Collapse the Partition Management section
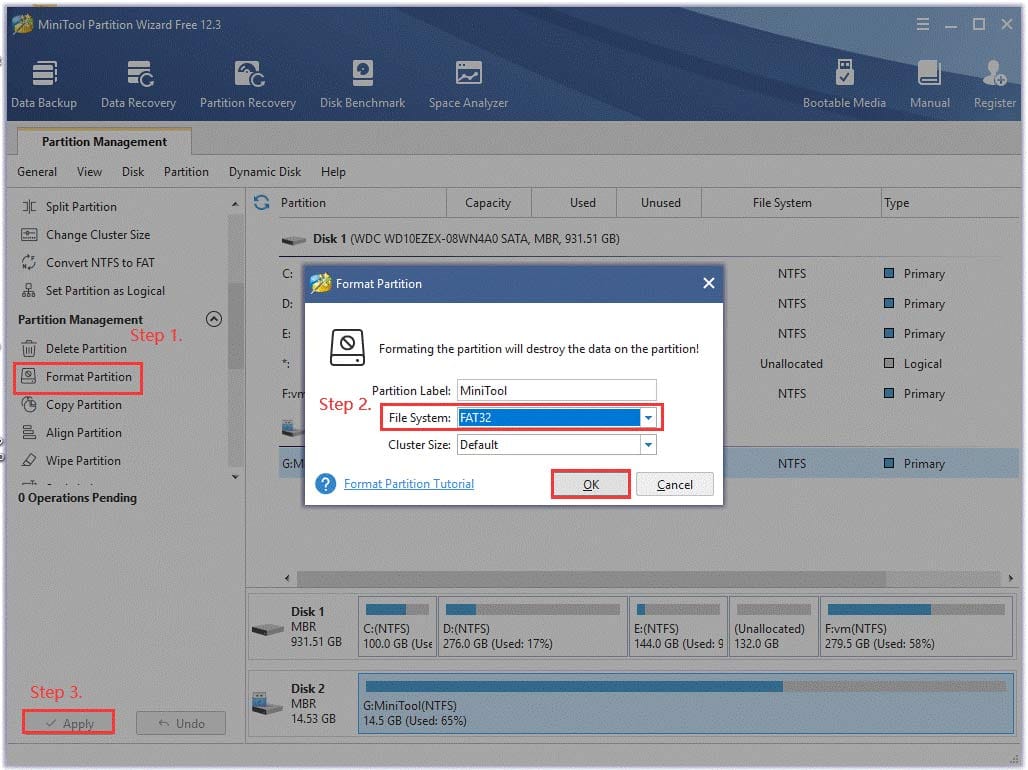 (x=212, y=320)
